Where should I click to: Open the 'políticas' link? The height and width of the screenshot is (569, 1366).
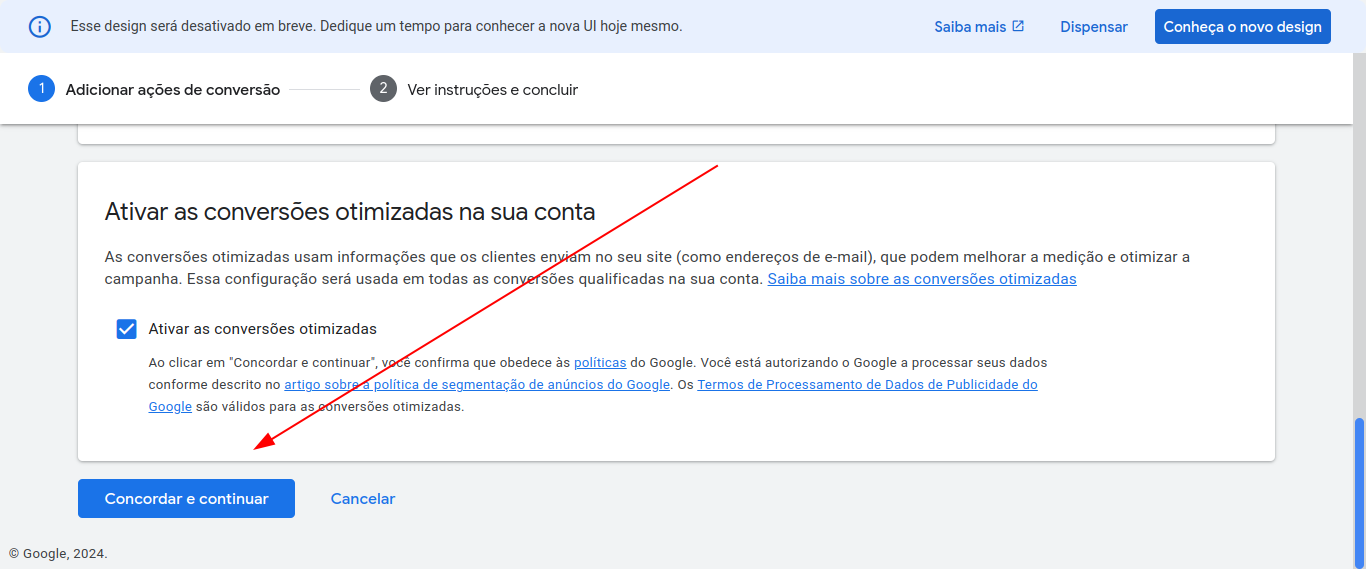pos(600,362)
